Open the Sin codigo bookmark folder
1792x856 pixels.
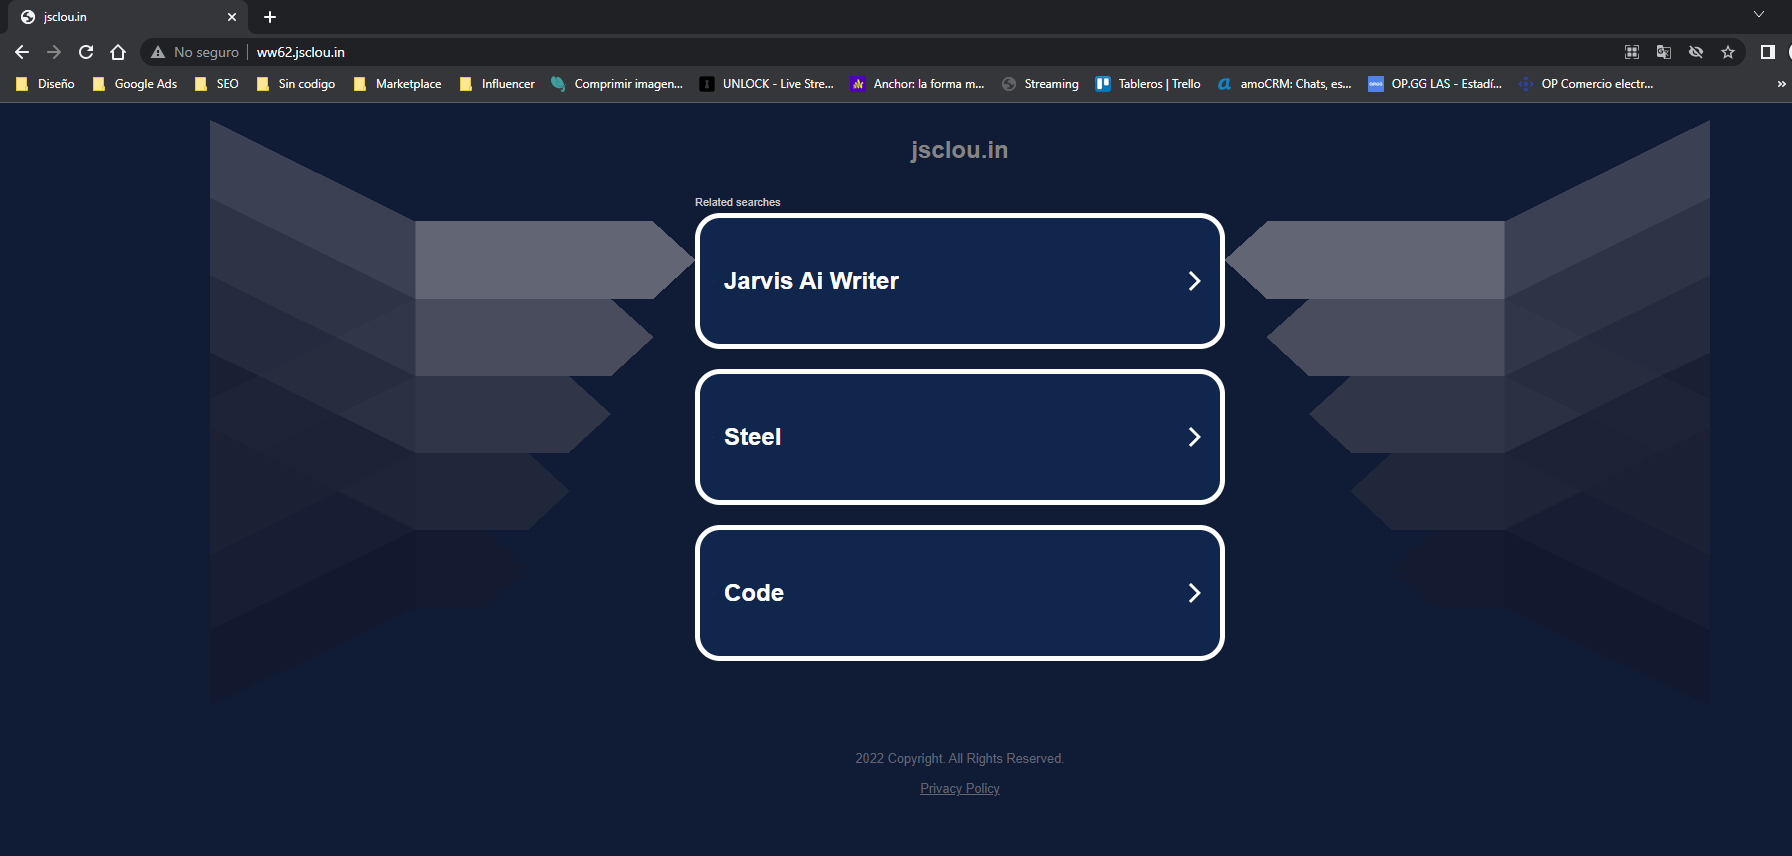[296, 84]
